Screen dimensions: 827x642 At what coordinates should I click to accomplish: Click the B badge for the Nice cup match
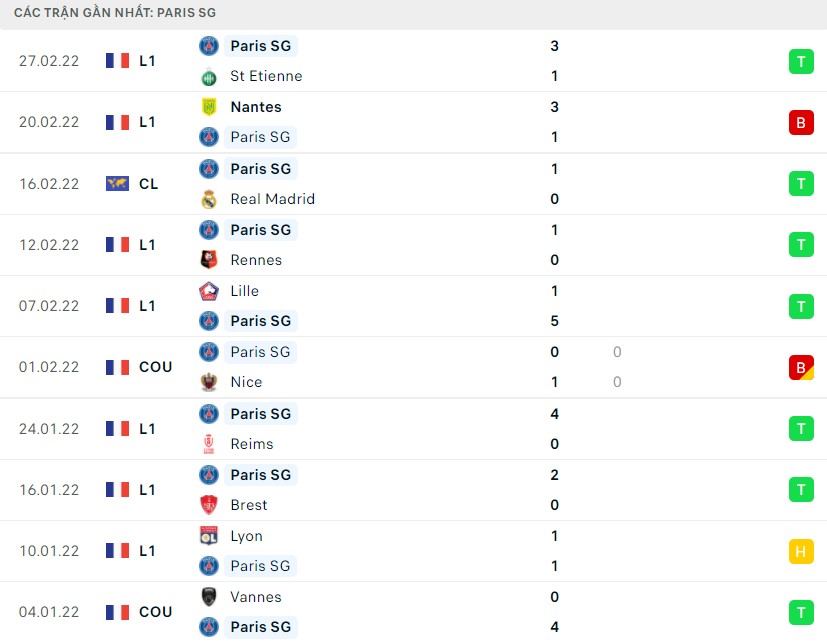[801, 368]
